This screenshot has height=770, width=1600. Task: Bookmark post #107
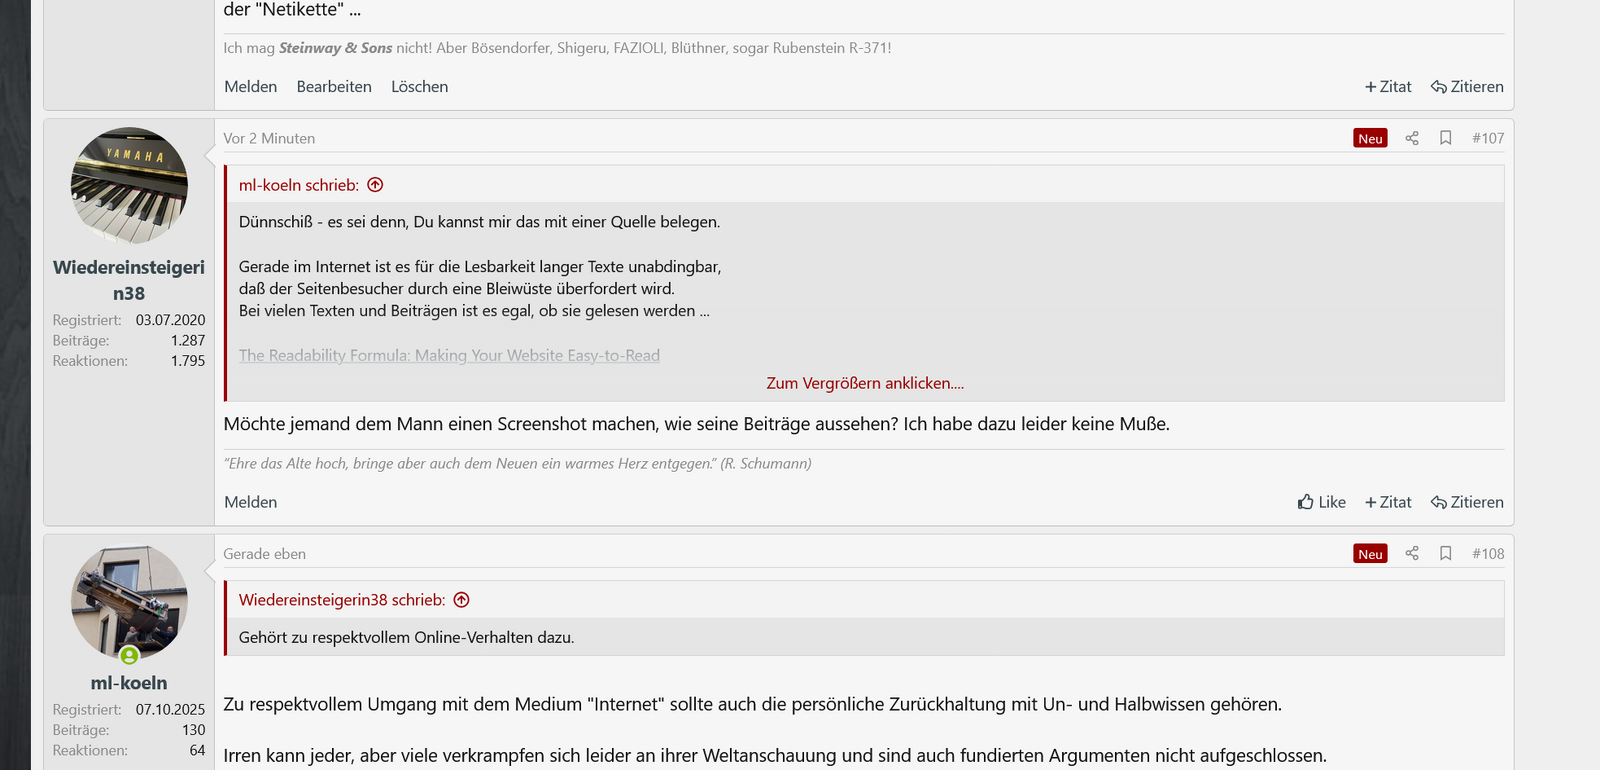1445,138
